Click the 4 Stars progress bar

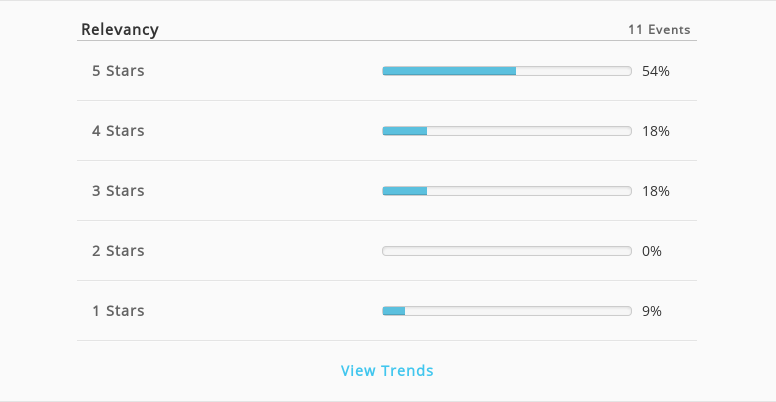point(507,131)
